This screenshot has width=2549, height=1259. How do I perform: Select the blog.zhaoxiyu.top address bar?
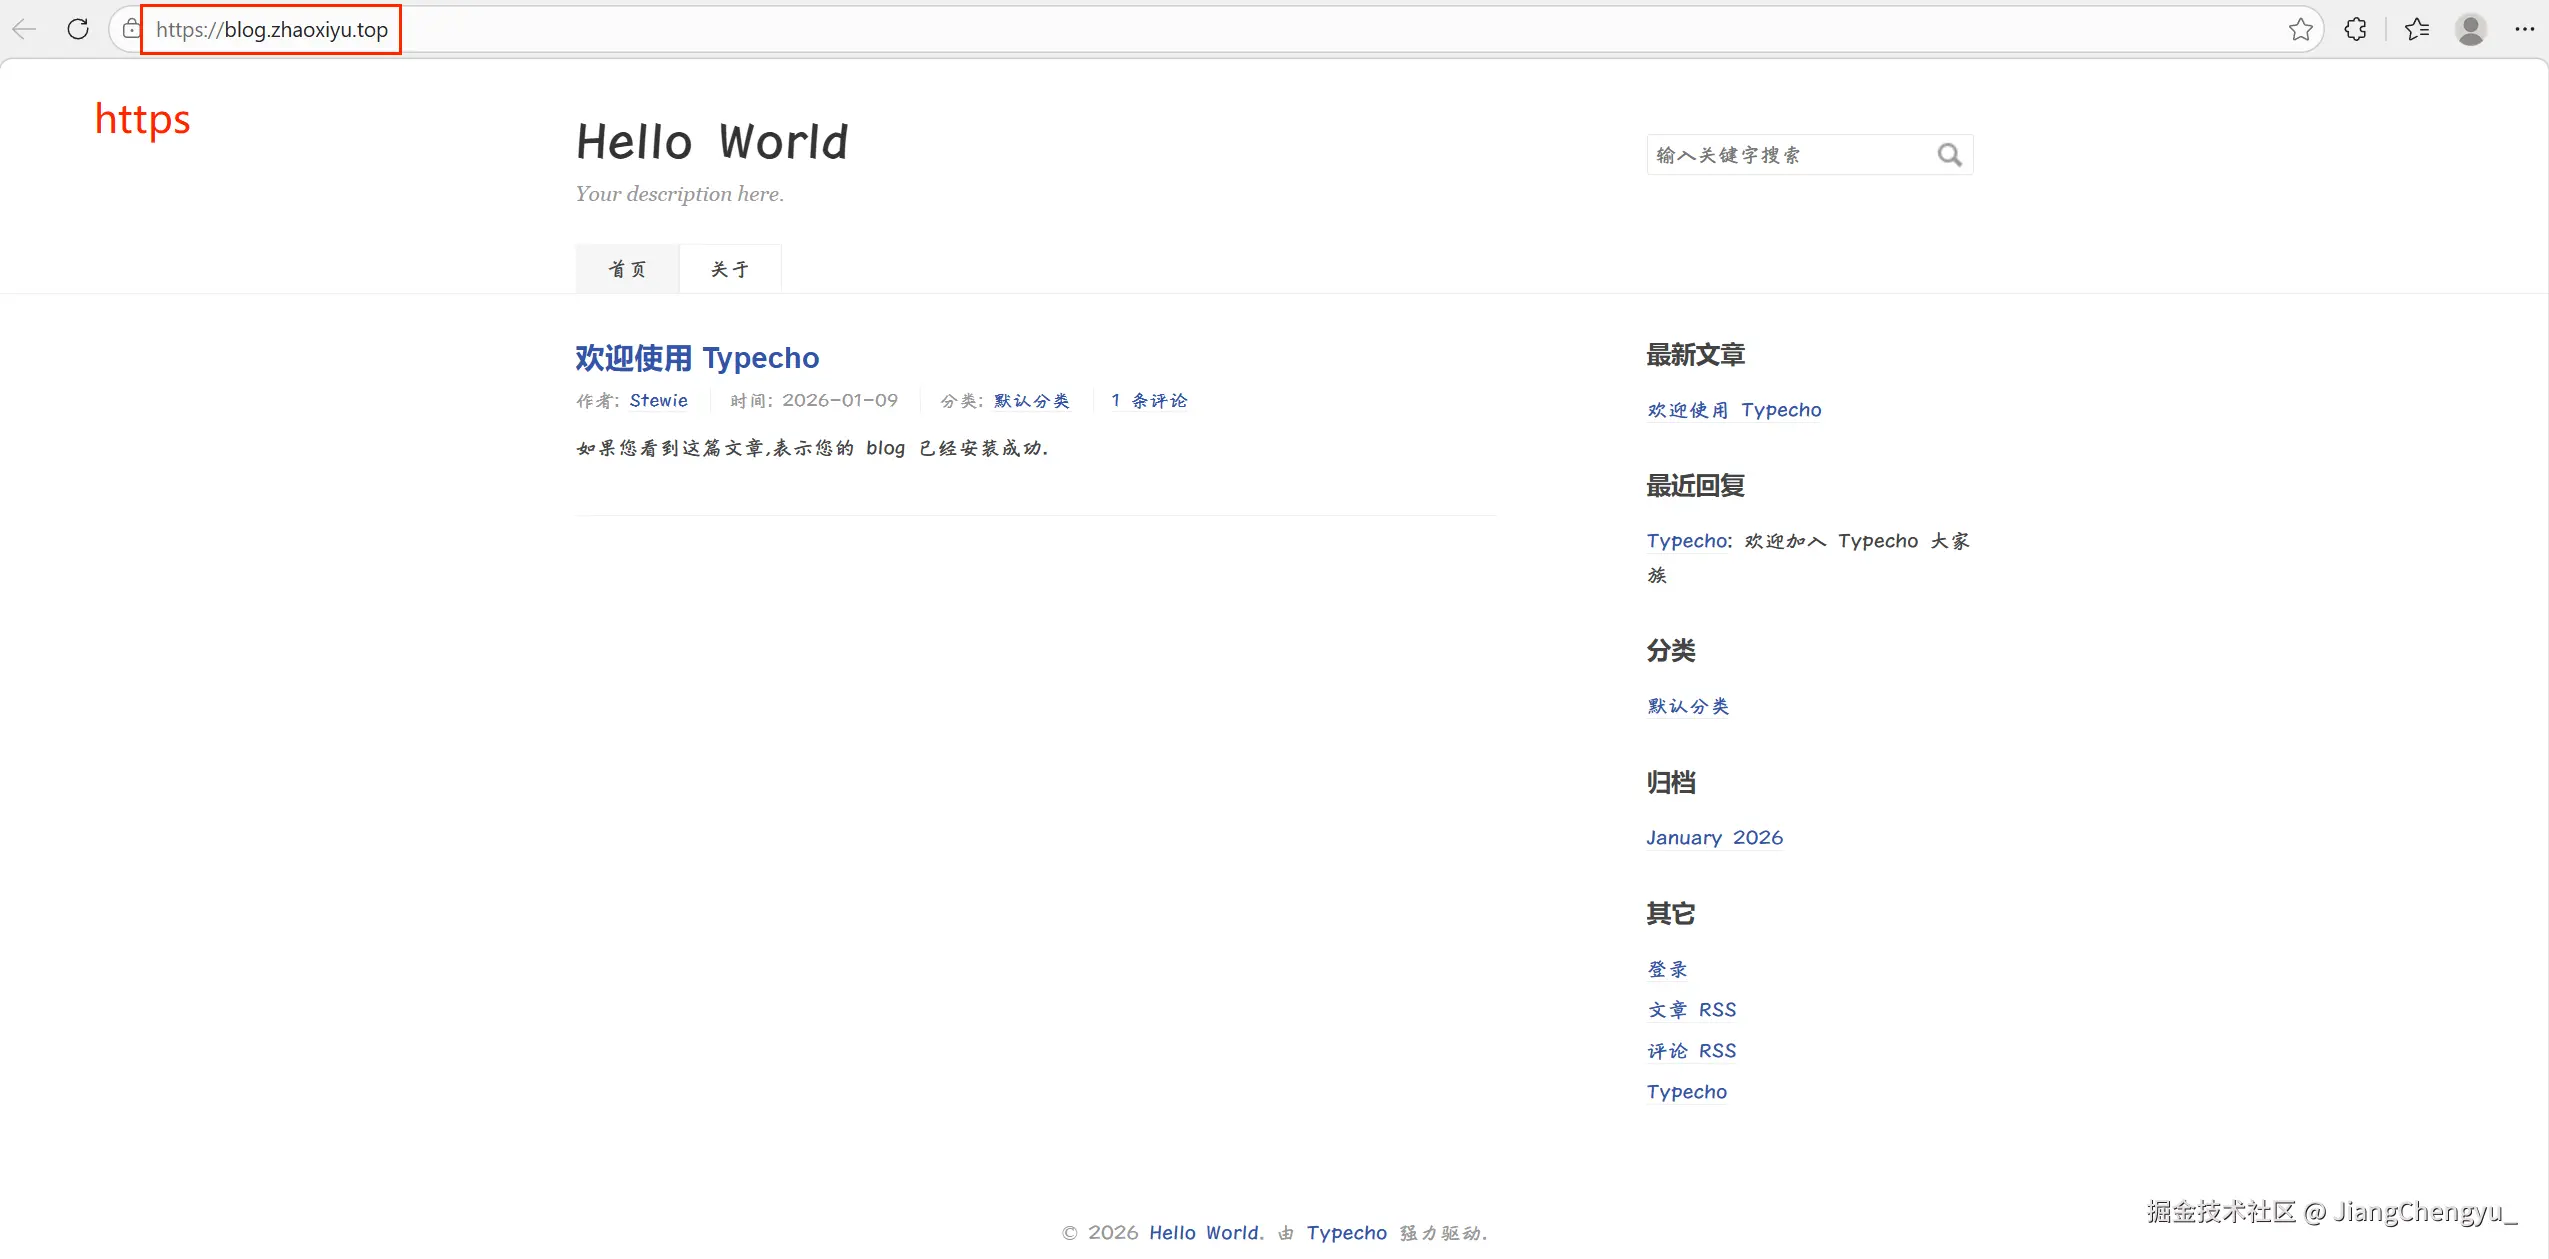click(272, 30)
